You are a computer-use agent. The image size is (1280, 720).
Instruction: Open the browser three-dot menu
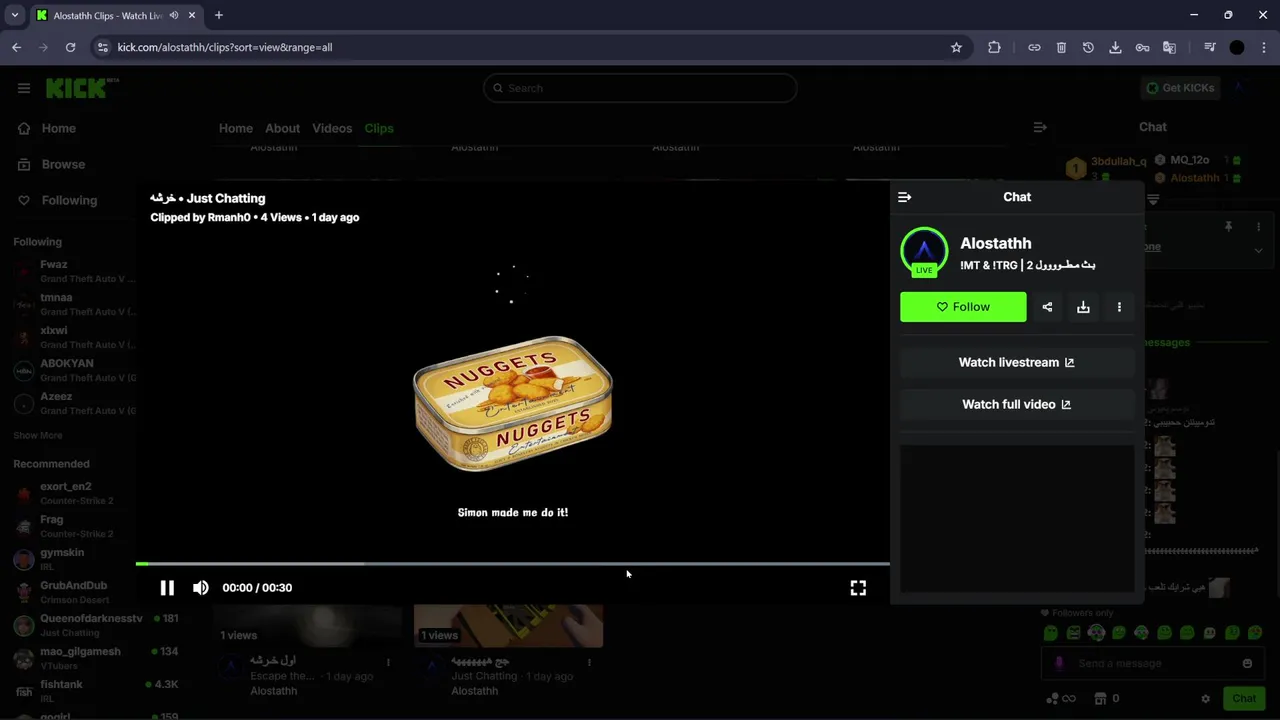[1264, 47]
